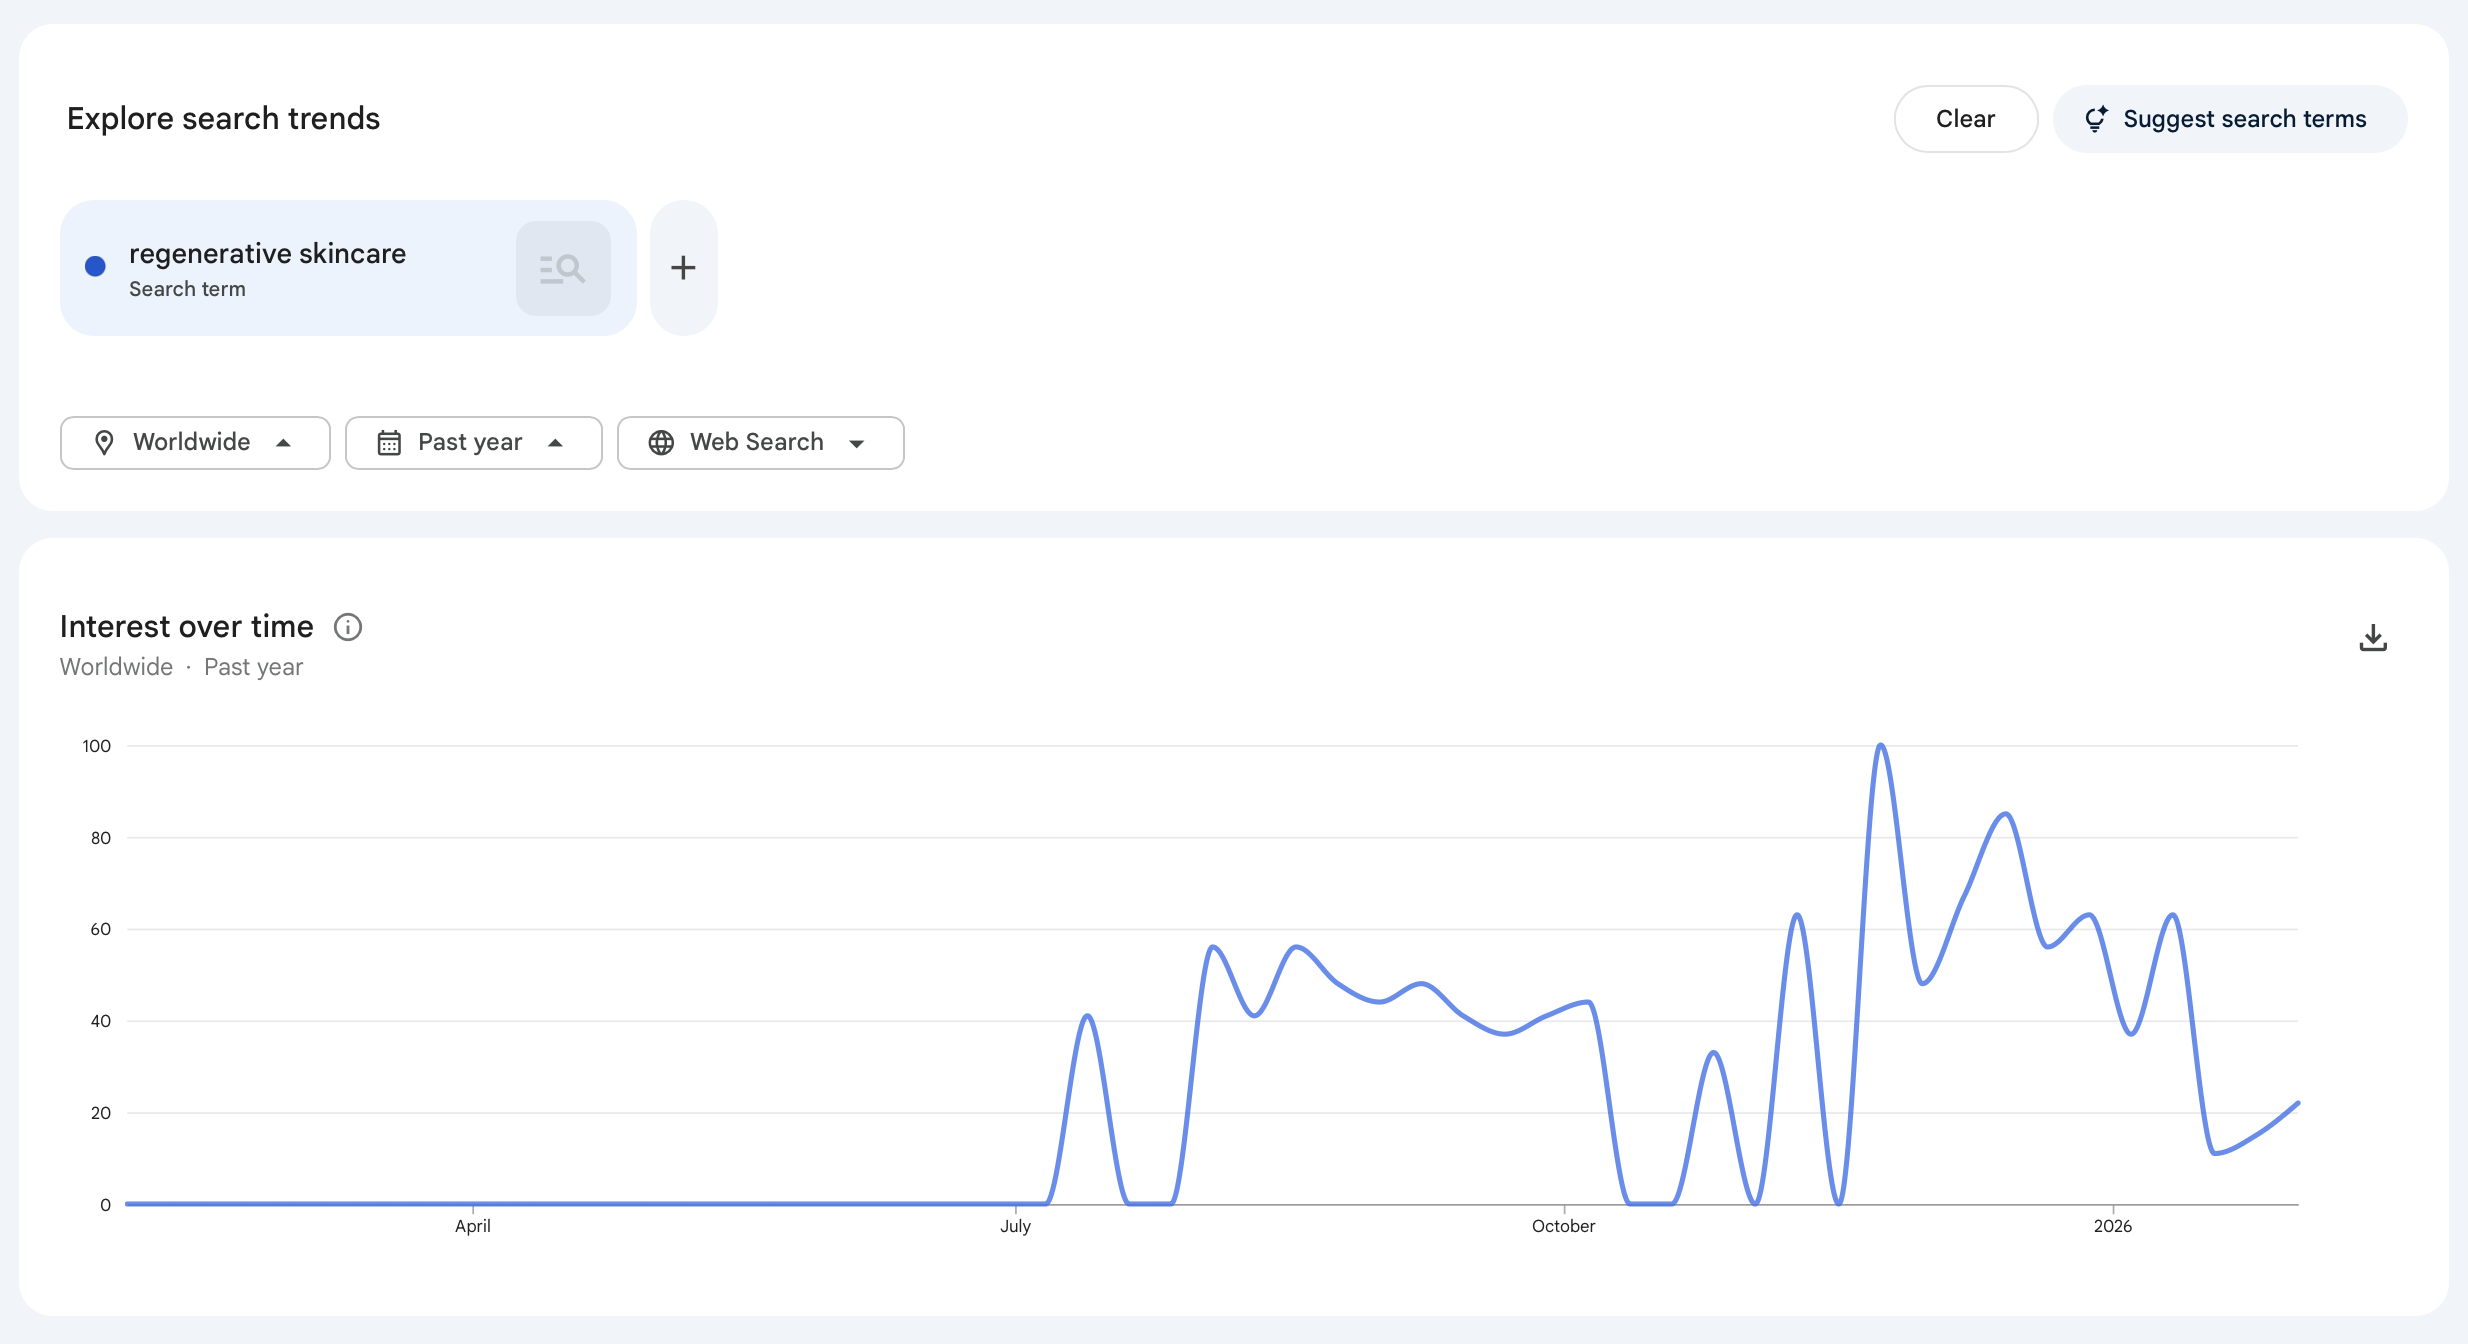Open the Interest over time info tooltip
Image resolution: width=2468 pixels, height=1344 pixels.
[x=347, y=627]
